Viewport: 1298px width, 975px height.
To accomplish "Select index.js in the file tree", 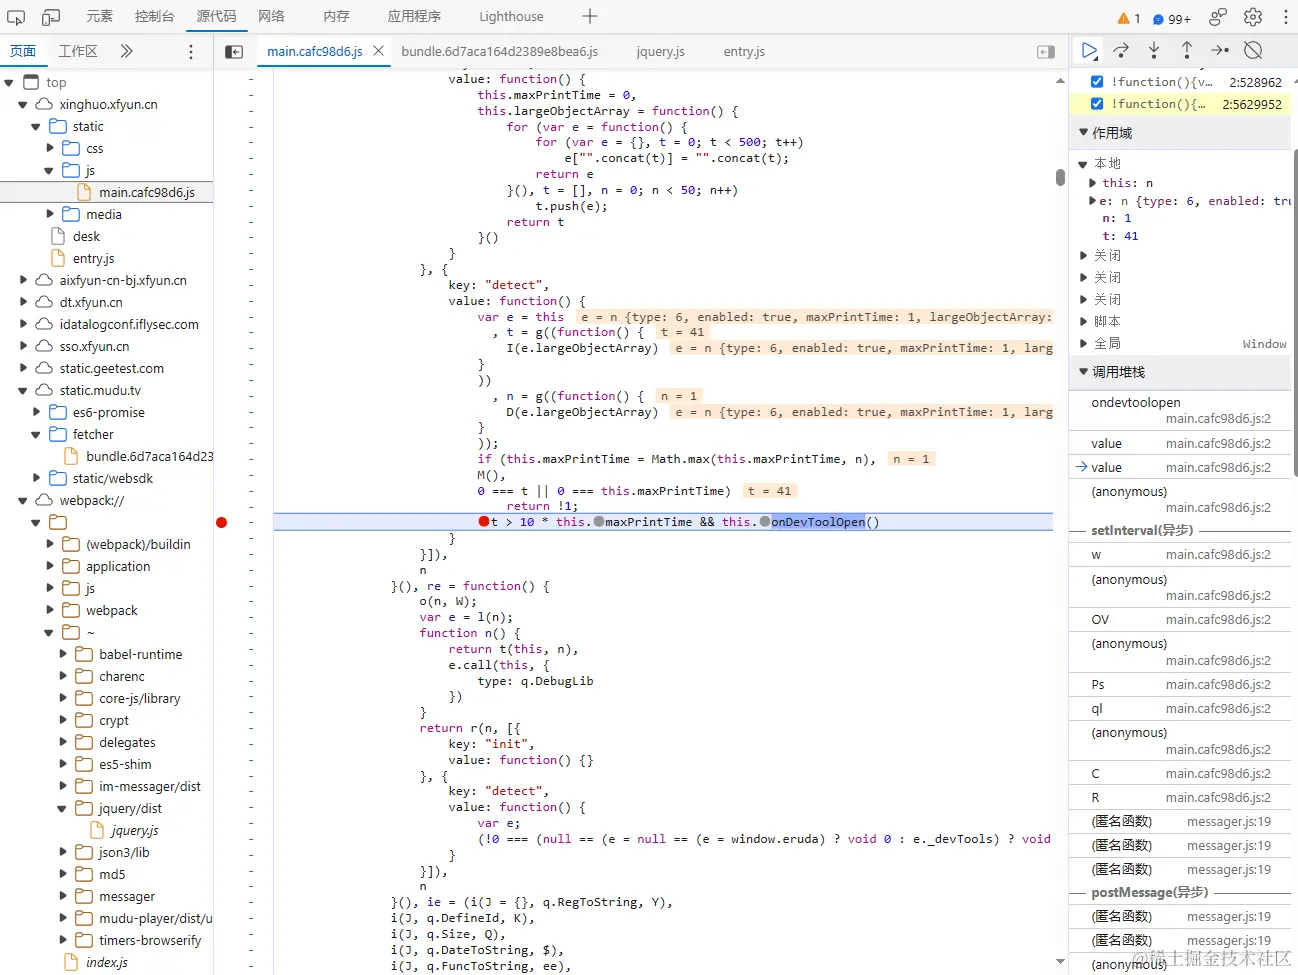I will [106, 962].
